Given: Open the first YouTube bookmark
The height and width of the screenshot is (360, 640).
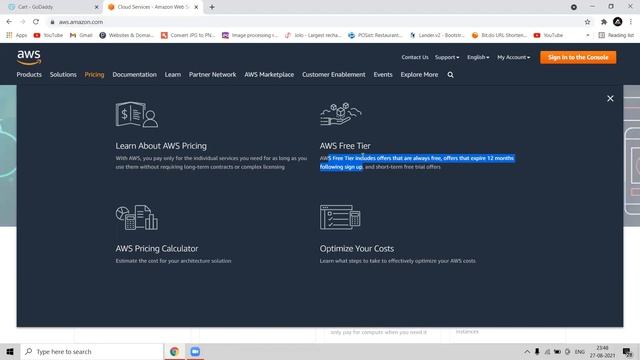Looking at the screenshot, I should [x=48, y=35].
